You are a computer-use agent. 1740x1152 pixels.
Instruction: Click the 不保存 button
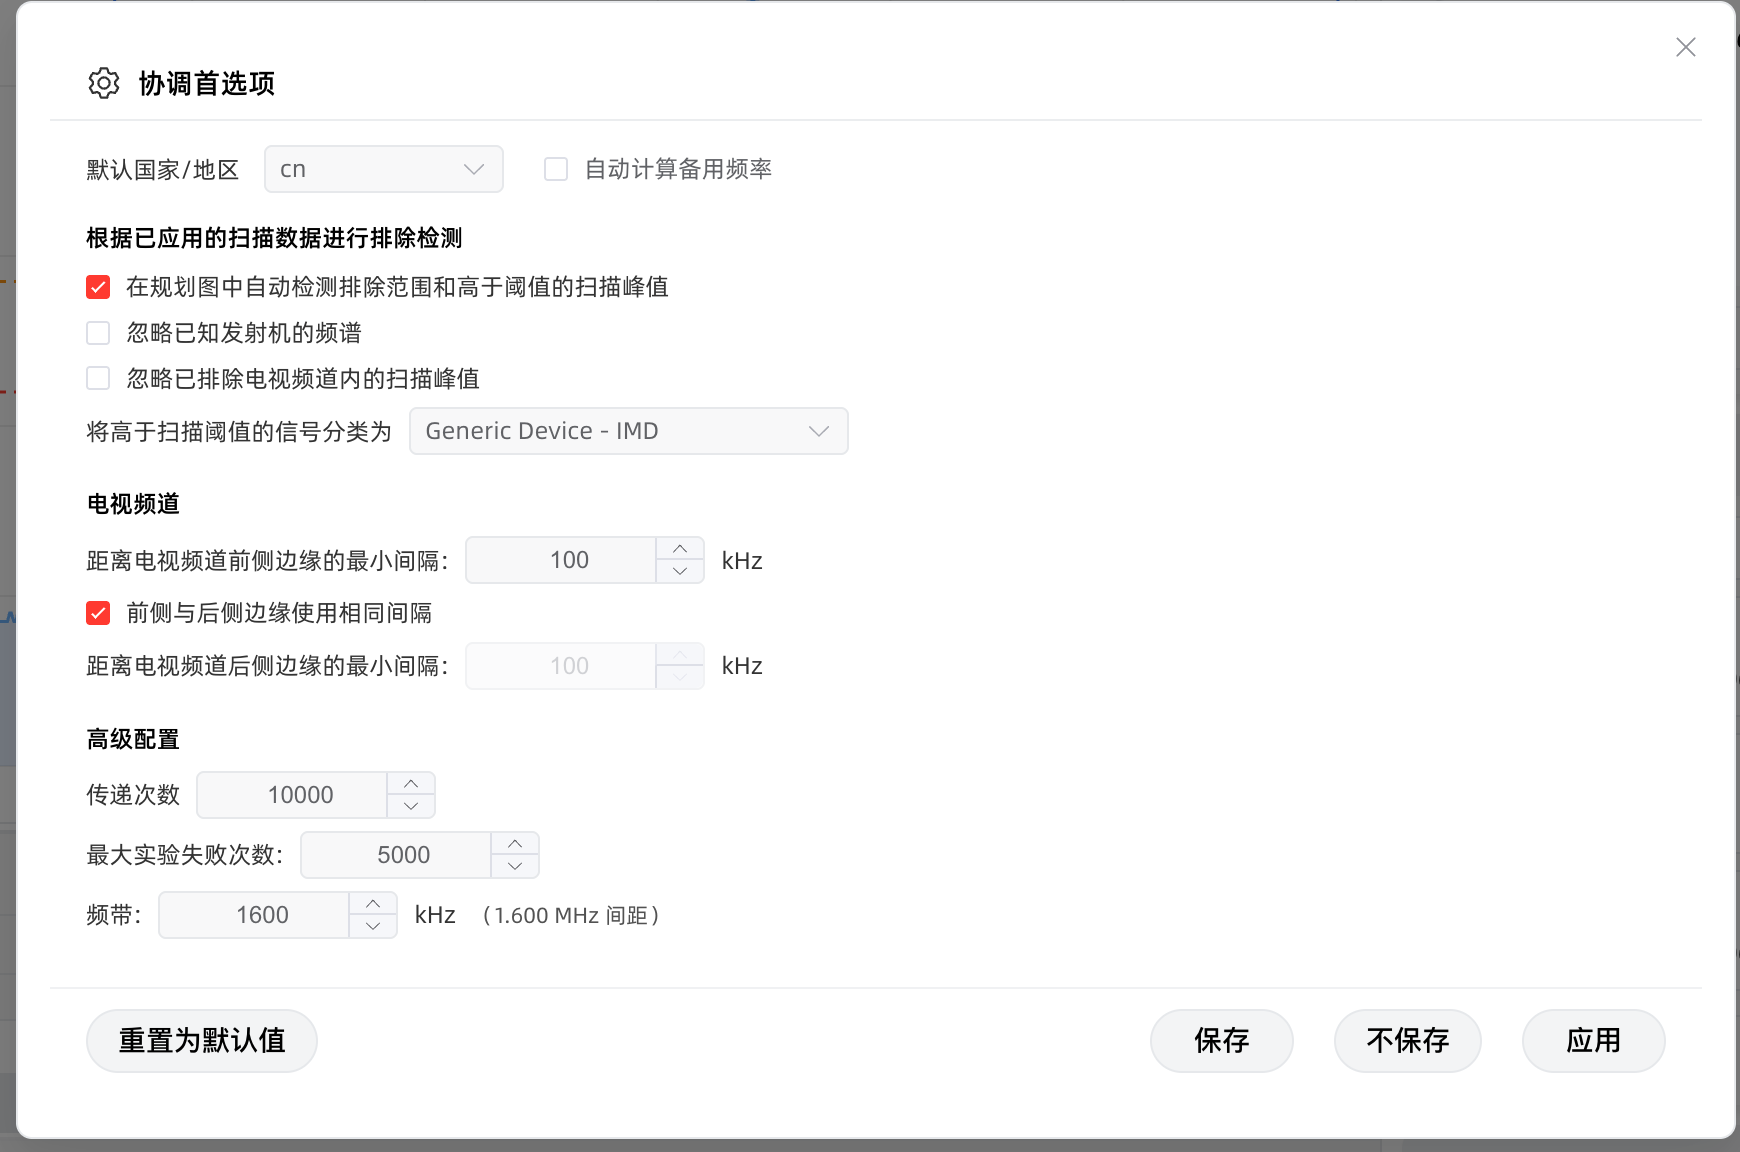[1408, 1041]
